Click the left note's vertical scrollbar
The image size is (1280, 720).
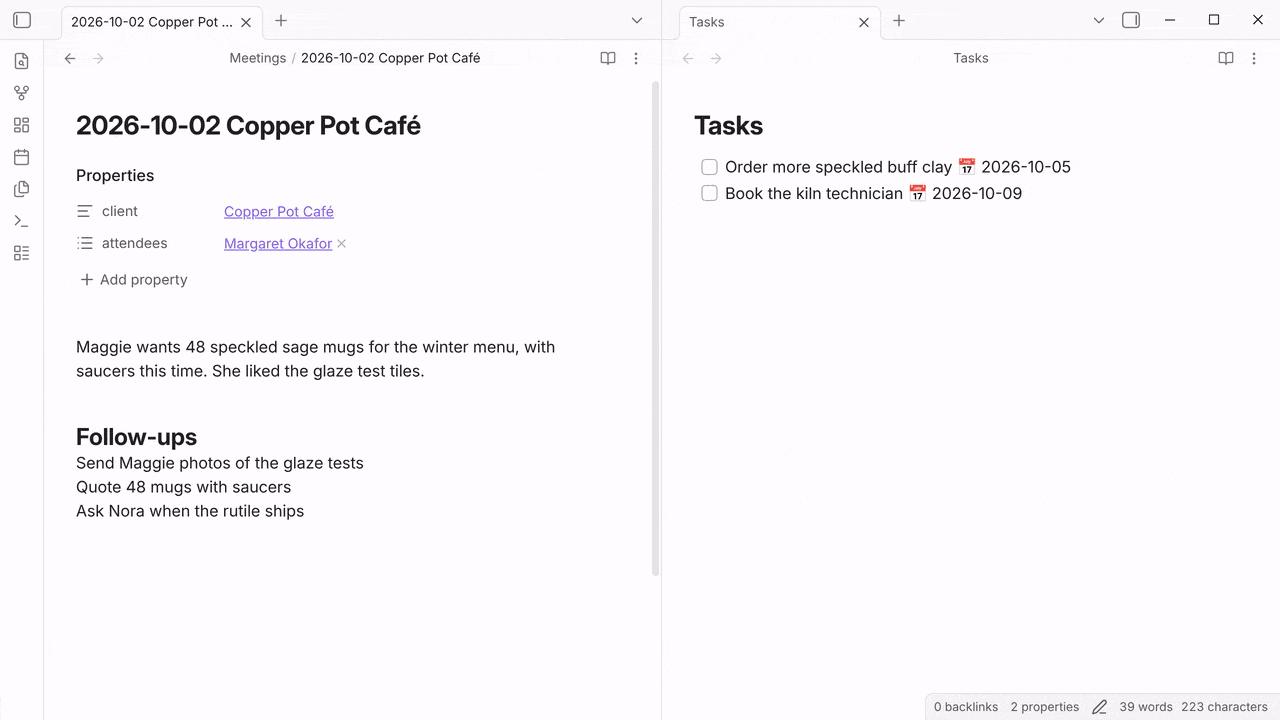click(656, 328)
